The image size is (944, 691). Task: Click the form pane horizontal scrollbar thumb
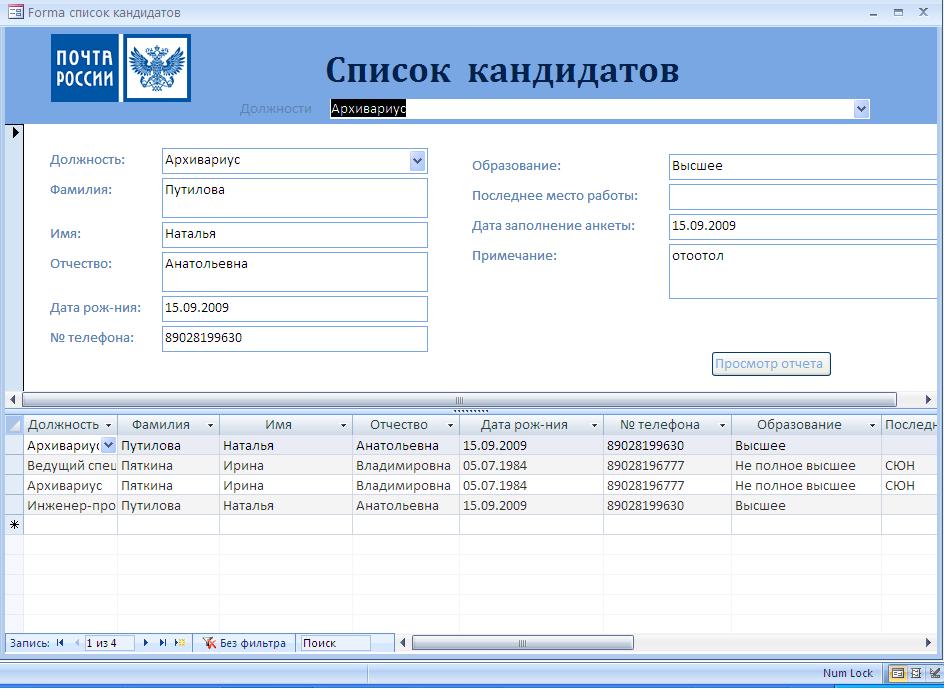(x=459, y=400)
